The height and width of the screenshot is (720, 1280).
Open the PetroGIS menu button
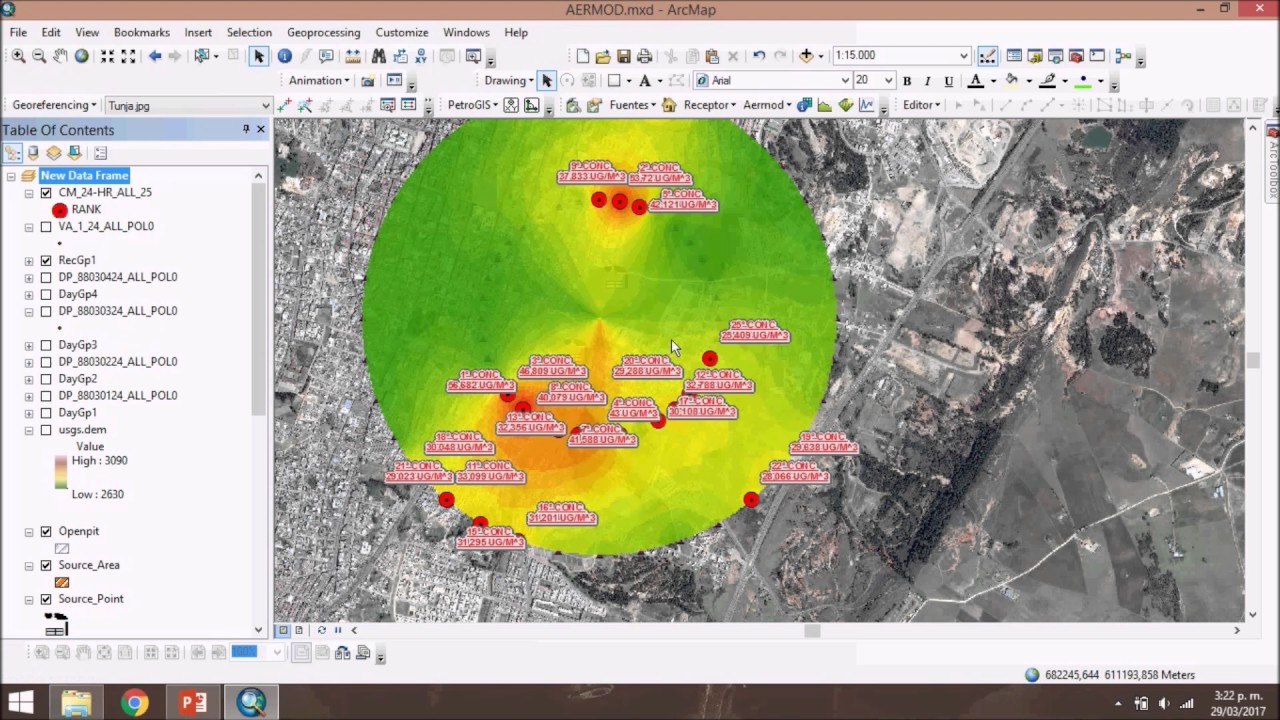click(x=472, y=105)
